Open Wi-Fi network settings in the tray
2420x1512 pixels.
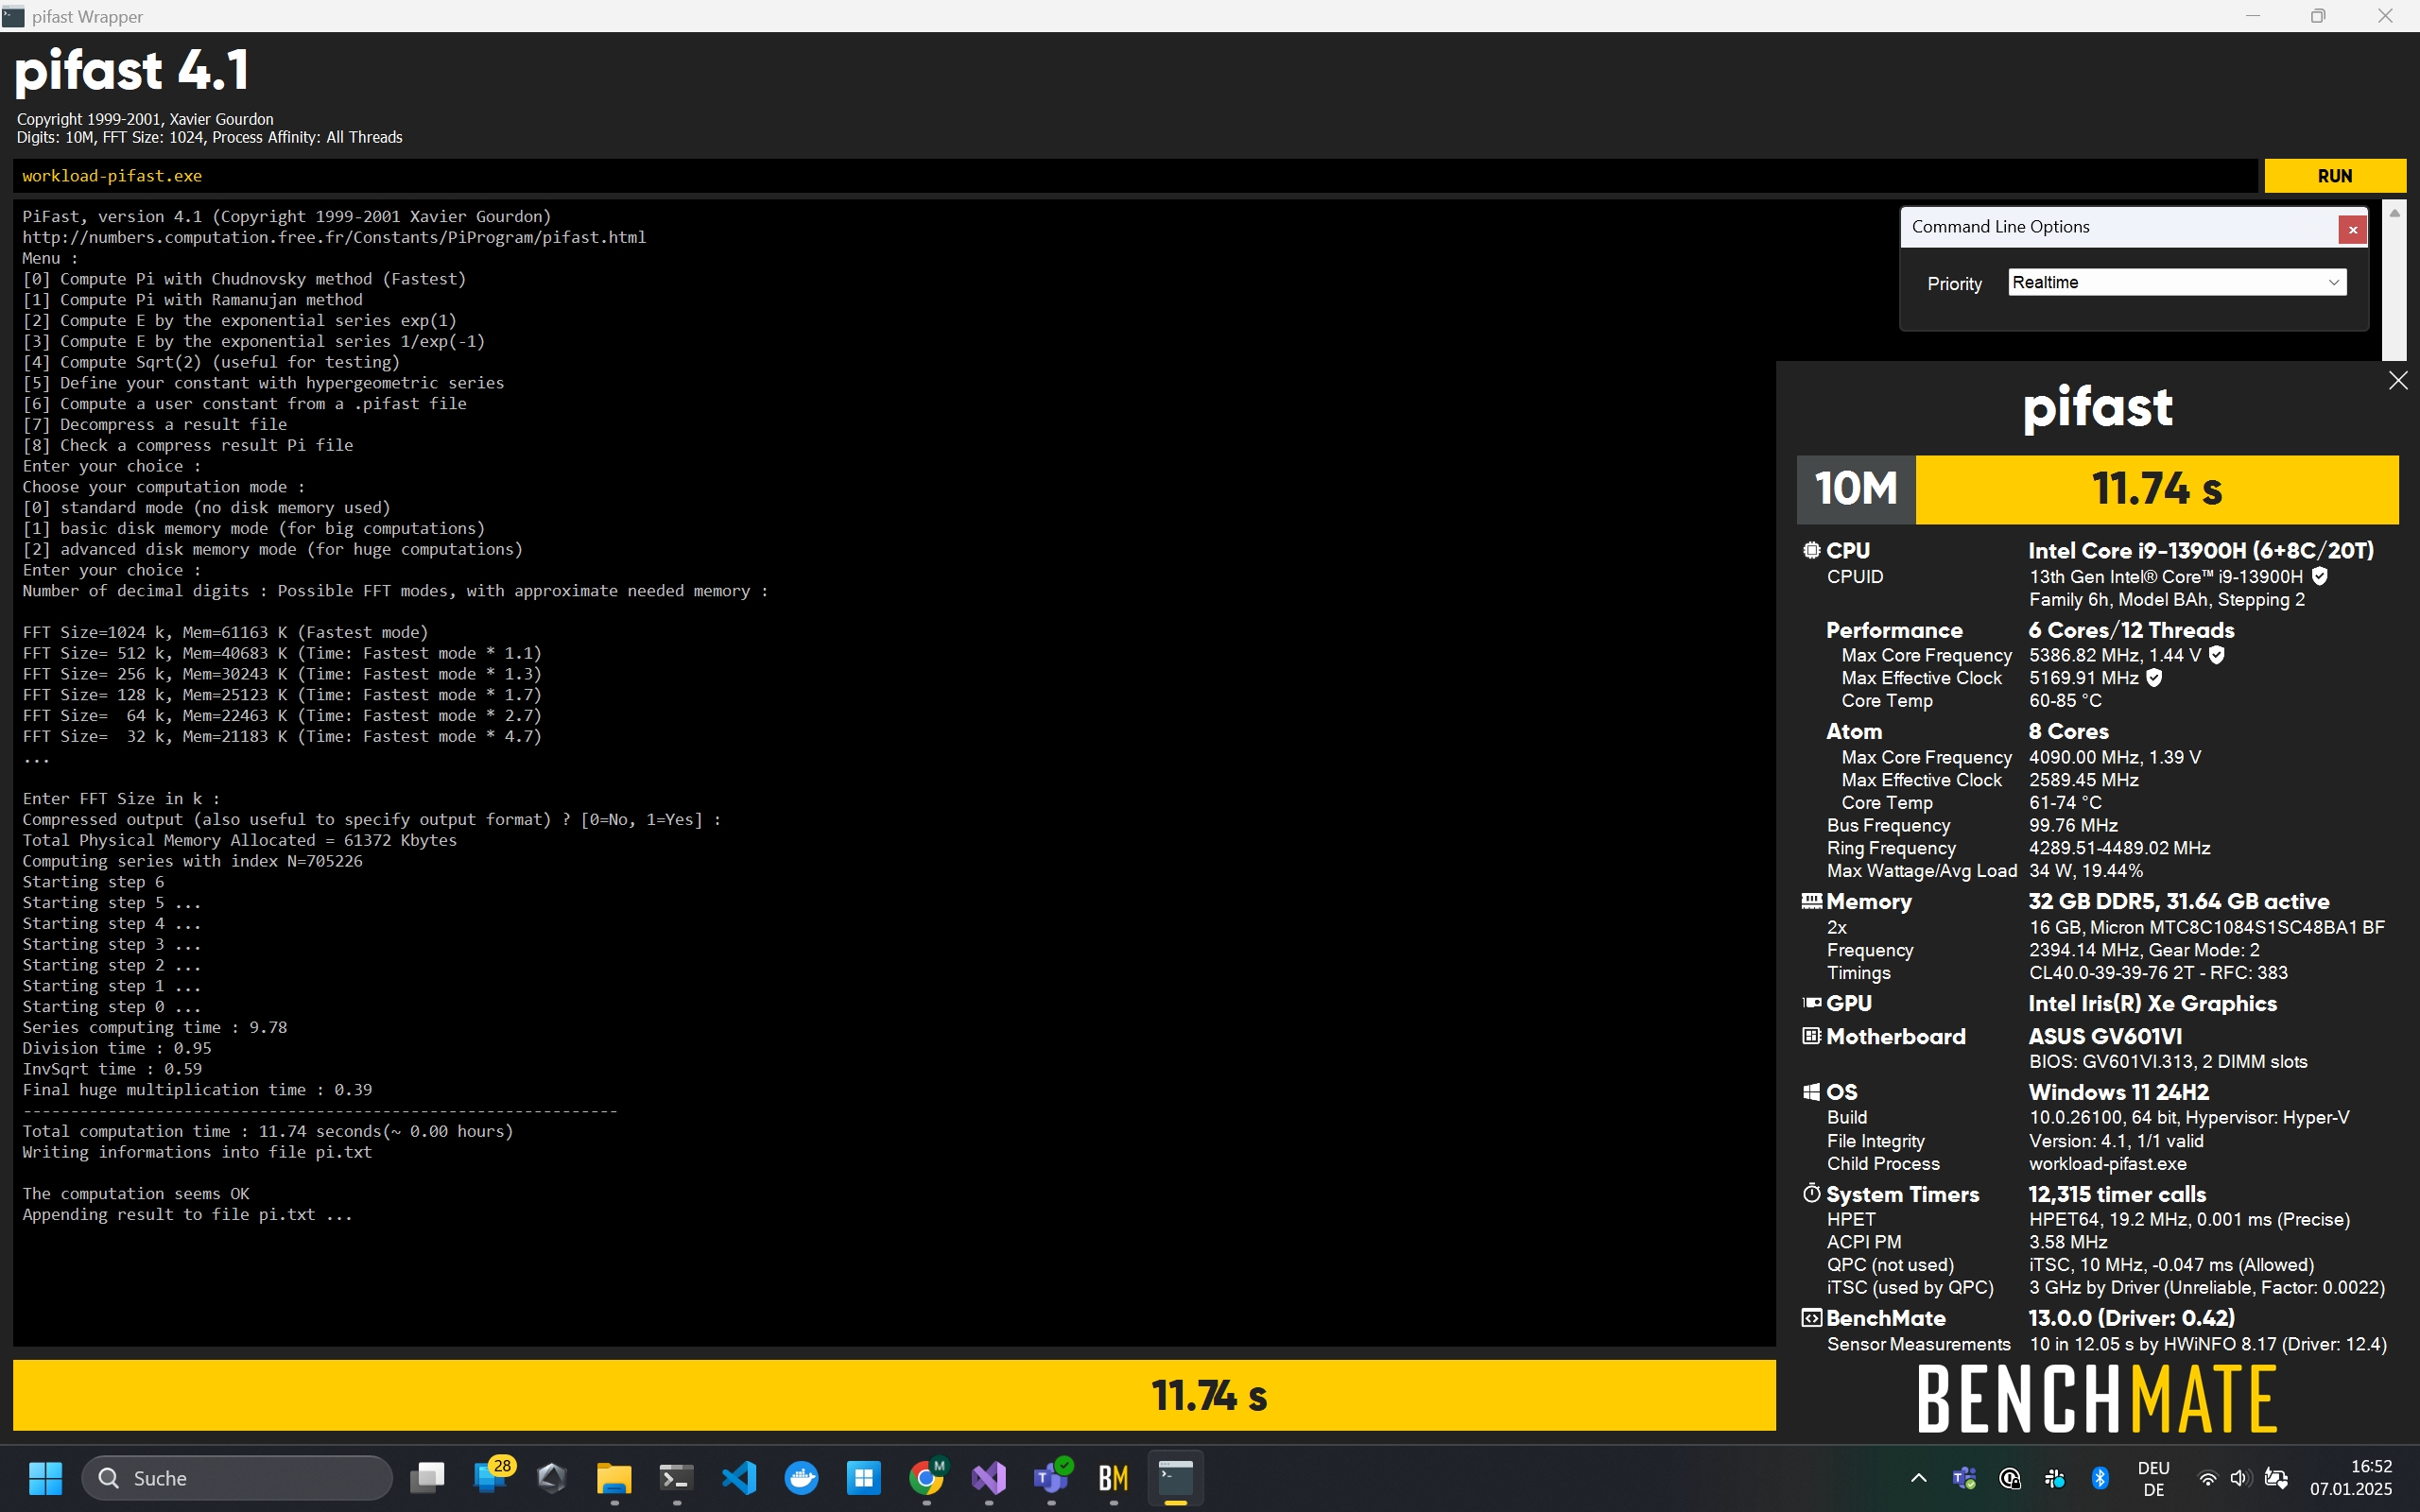tap(2207, 1478)
